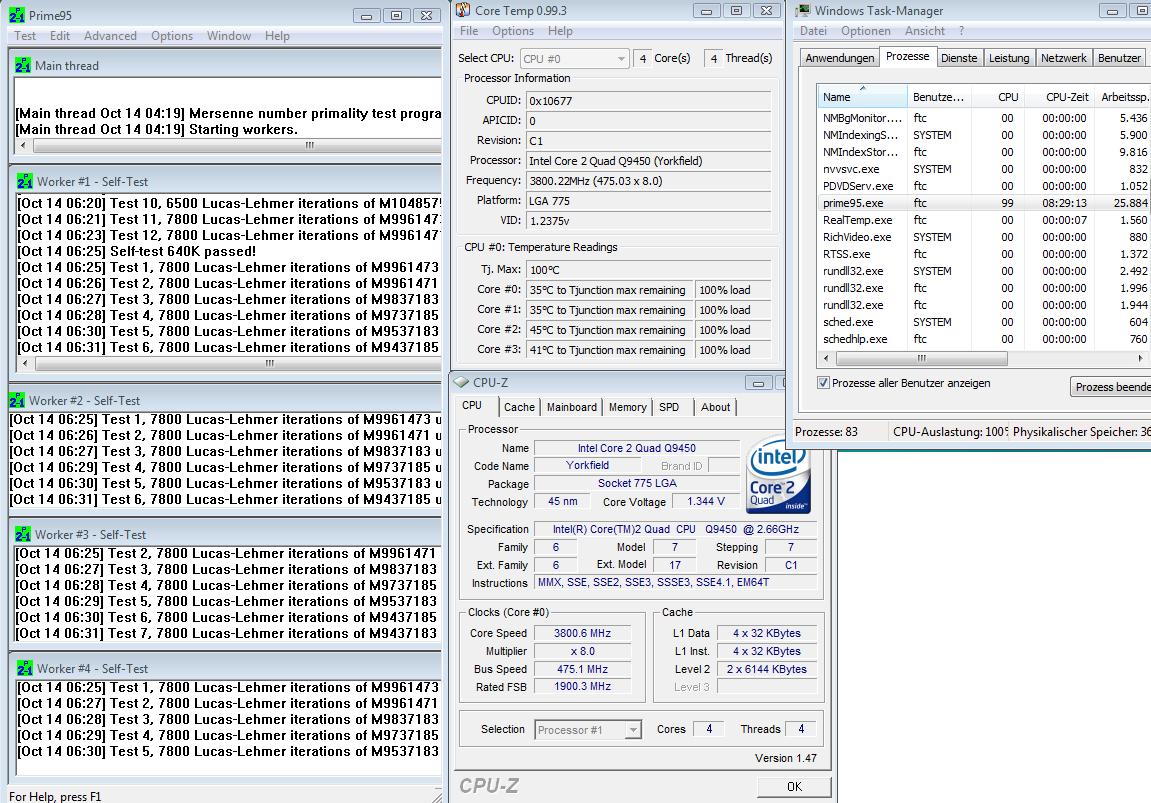
Task: Open the File menu in Core Temp
Action: pos(469,31)
